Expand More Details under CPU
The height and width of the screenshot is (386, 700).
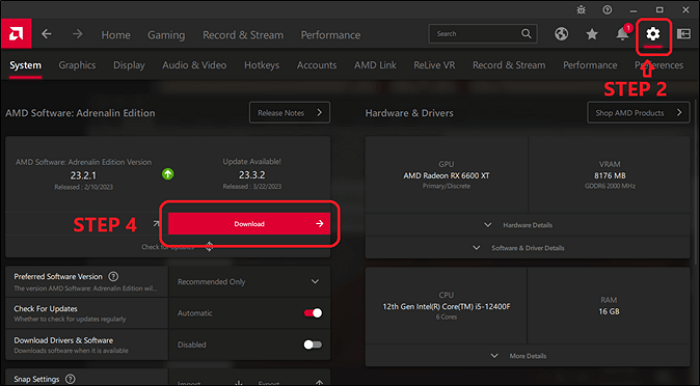pyautogui.click(x=528, y=356)
